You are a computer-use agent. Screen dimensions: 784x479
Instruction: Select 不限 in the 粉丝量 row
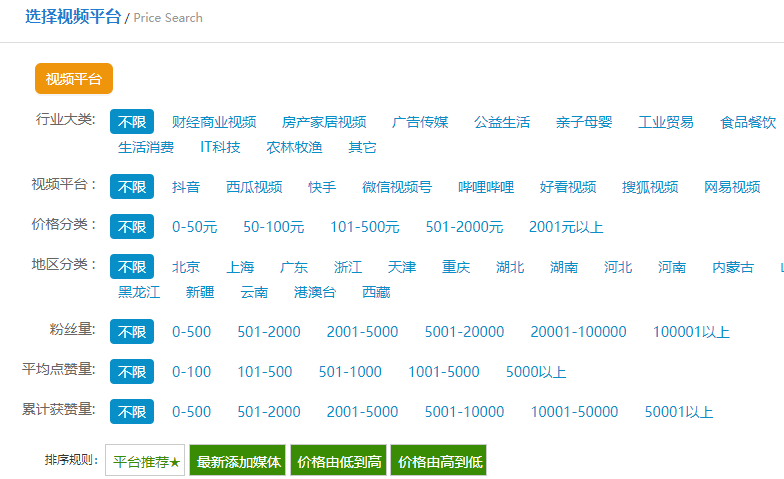tap(132, 332)
